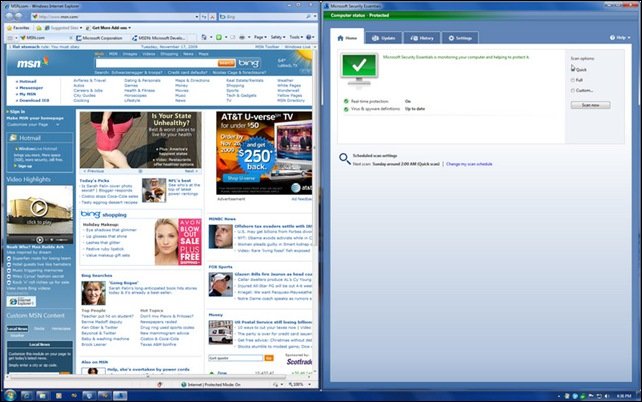The height and width of the screenshot is (402, 642).
Task: Click the taskbar clock
Action: coord(624,396)
